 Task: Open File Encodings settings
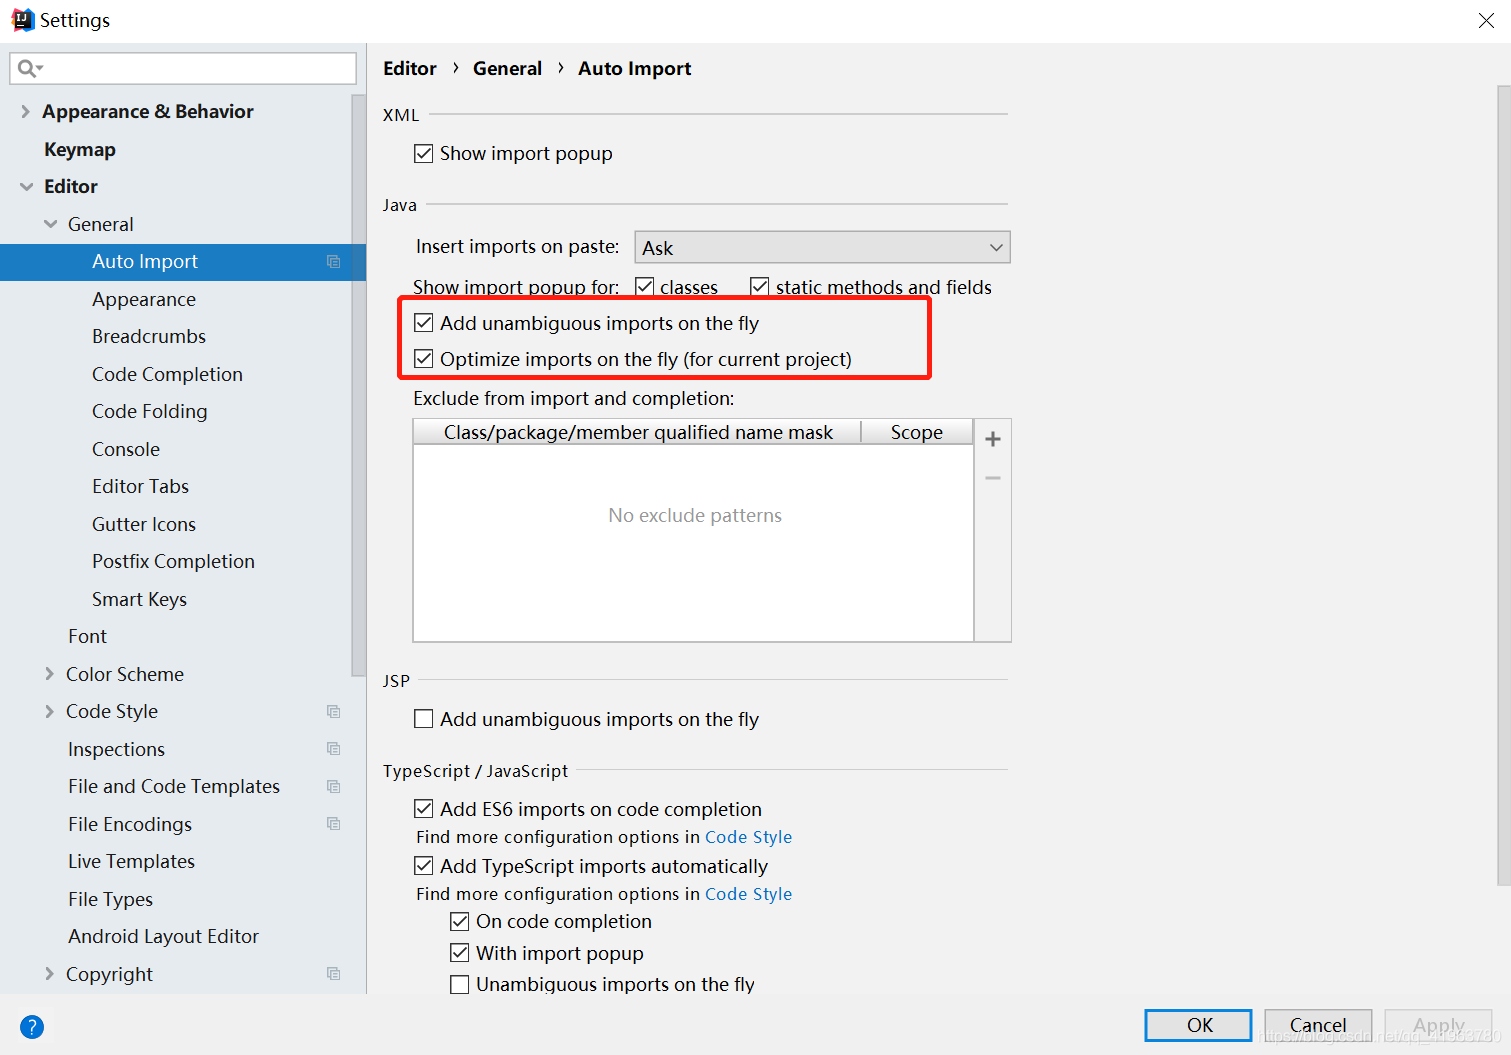tap(130, 824)
